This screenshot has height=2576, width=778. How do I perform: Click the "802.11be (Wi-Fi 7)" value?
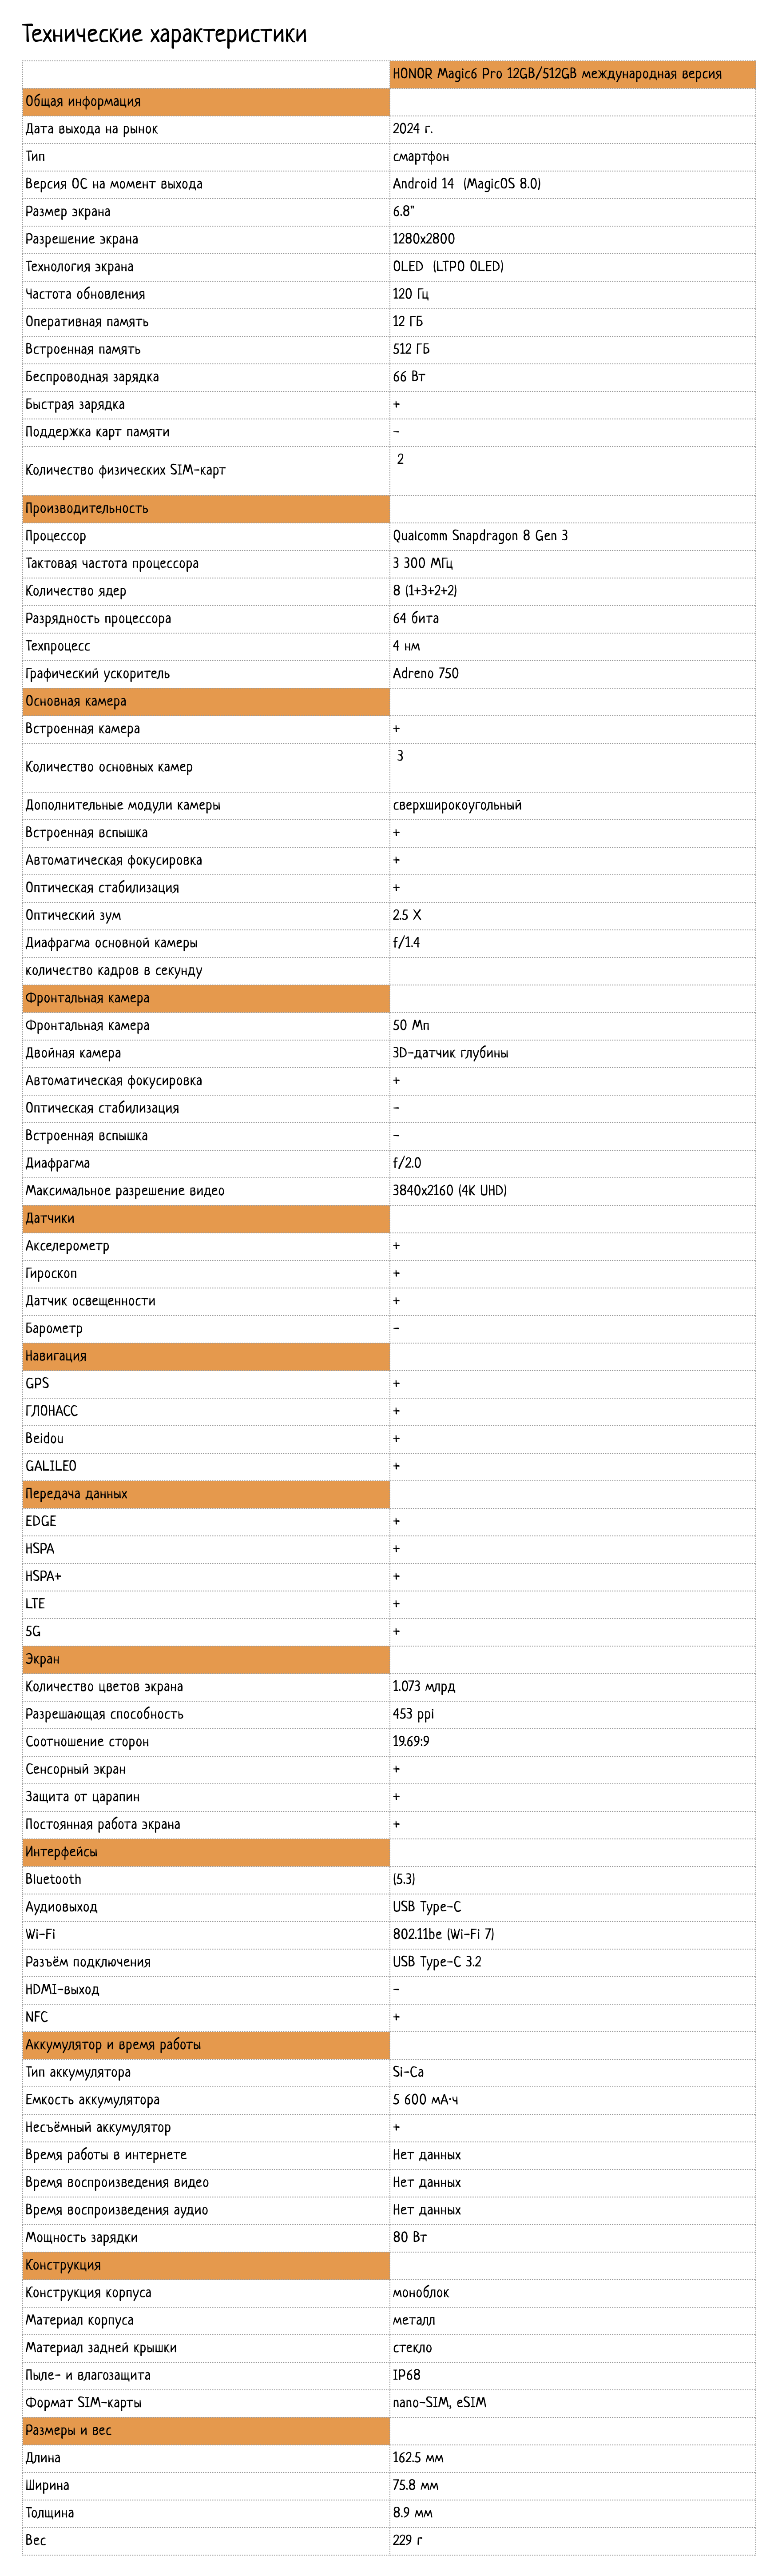click(443, 1934)
